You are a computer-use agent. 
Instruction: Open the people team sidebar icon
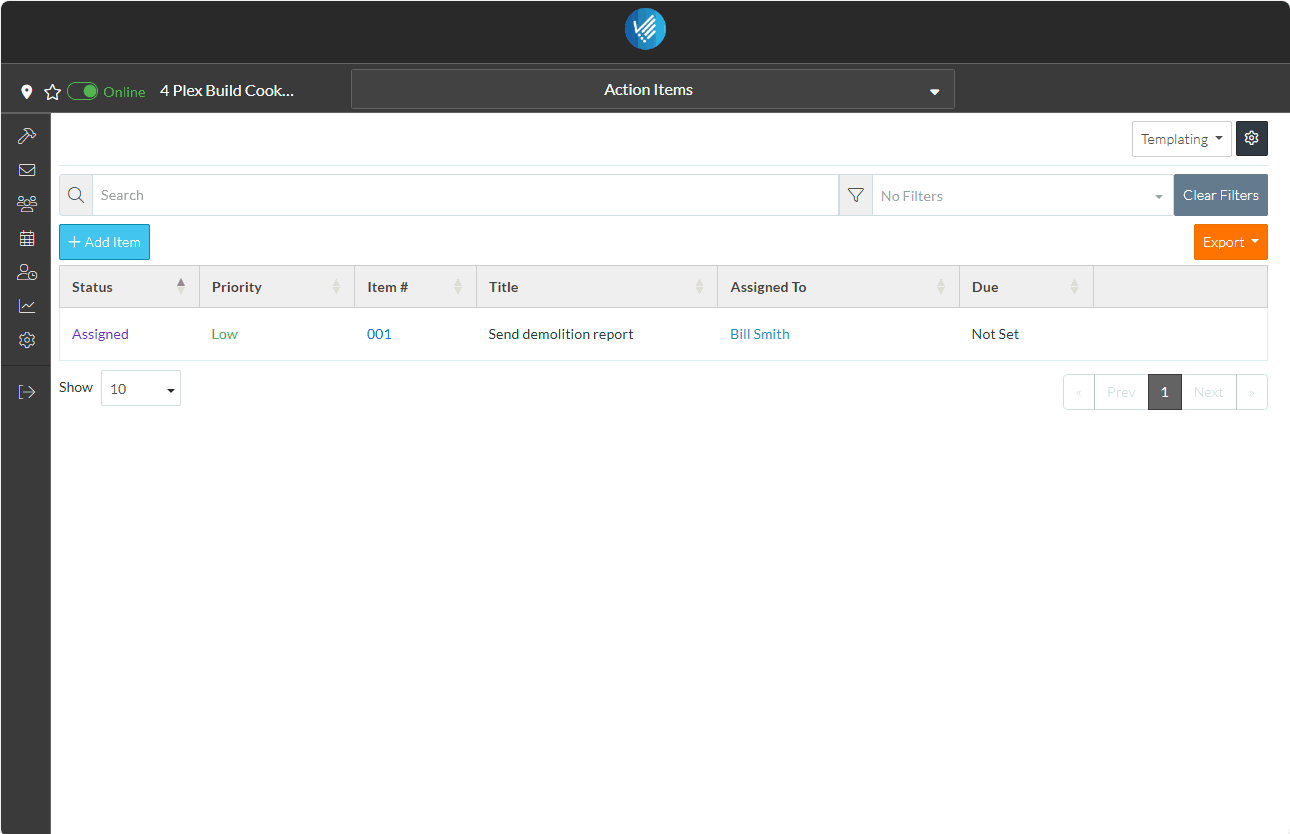(27, 204)
